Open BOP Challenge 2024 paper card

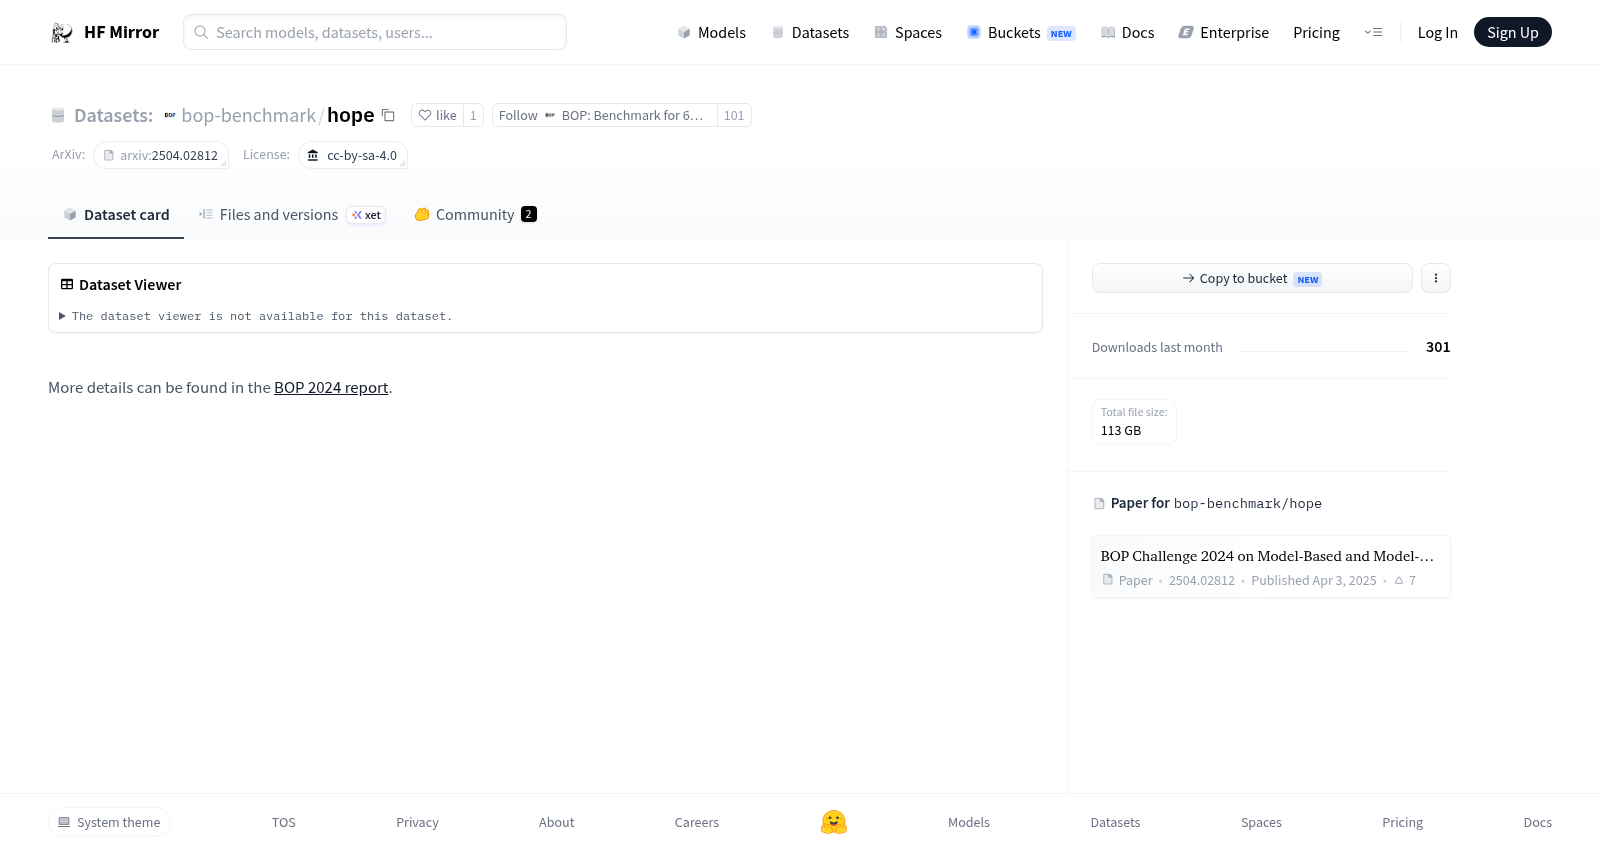coord(1271,567)
